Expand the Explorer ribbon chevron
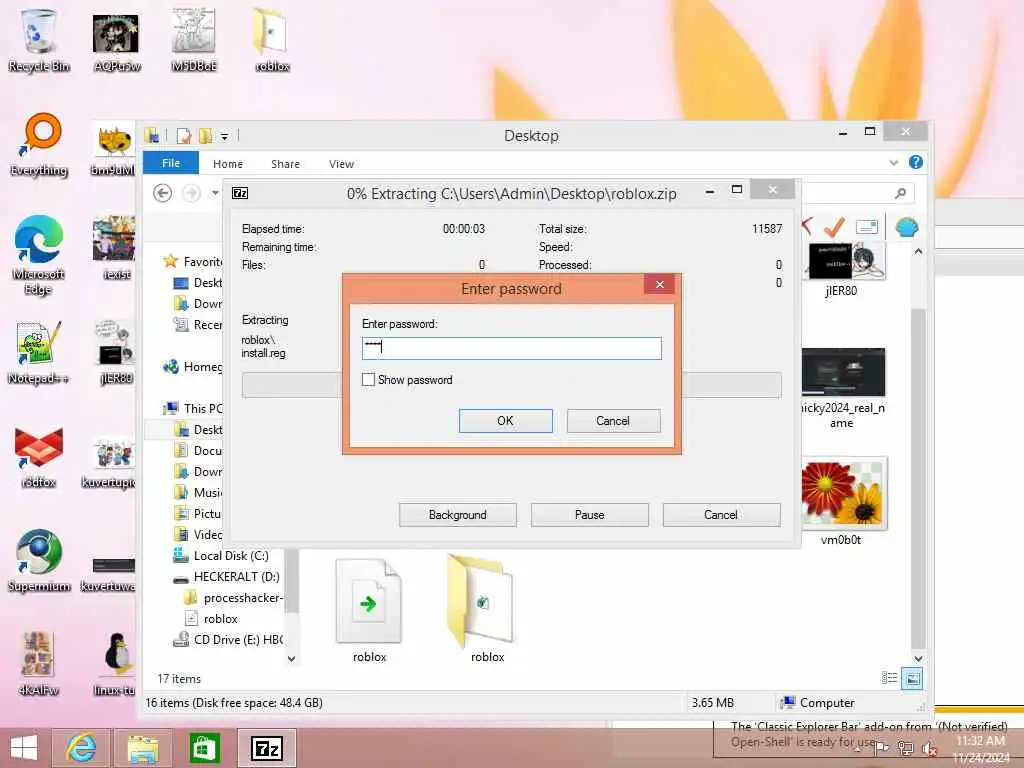Screen dimensions: 1024x768 [893, 162]
